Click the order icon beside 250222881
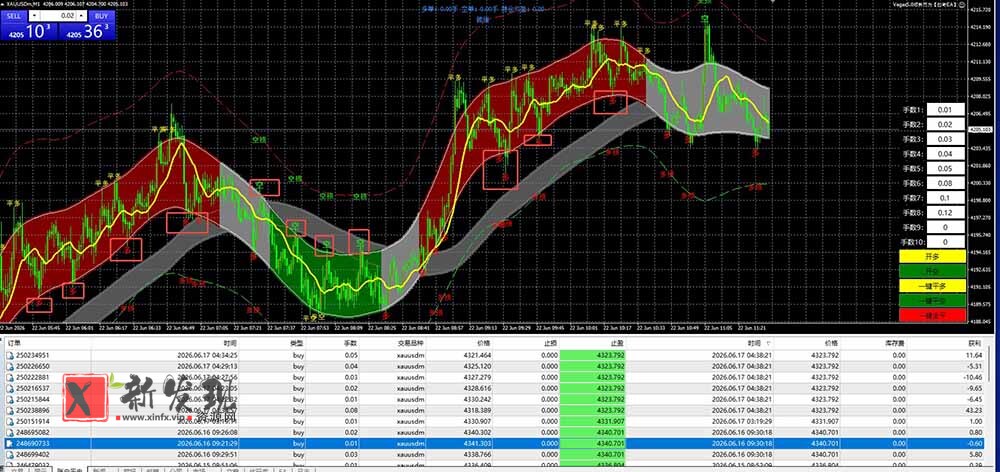The width and height of the screenshot is (1000, 472). (10, 377)
